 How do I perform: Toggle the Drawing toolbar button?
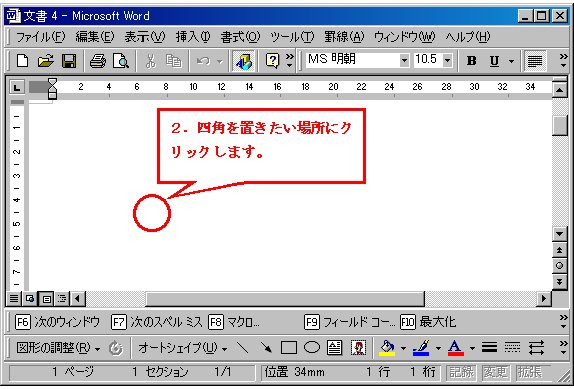pyautogui.click(x=243, y=61)
